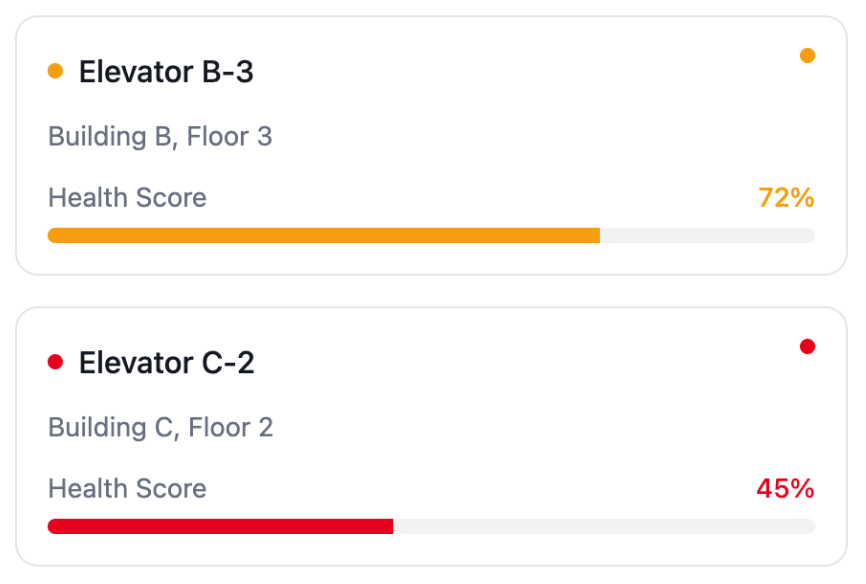Click the orange indicator dot in B-3 card corner
The image size is (866, 584).
point(808,56)
